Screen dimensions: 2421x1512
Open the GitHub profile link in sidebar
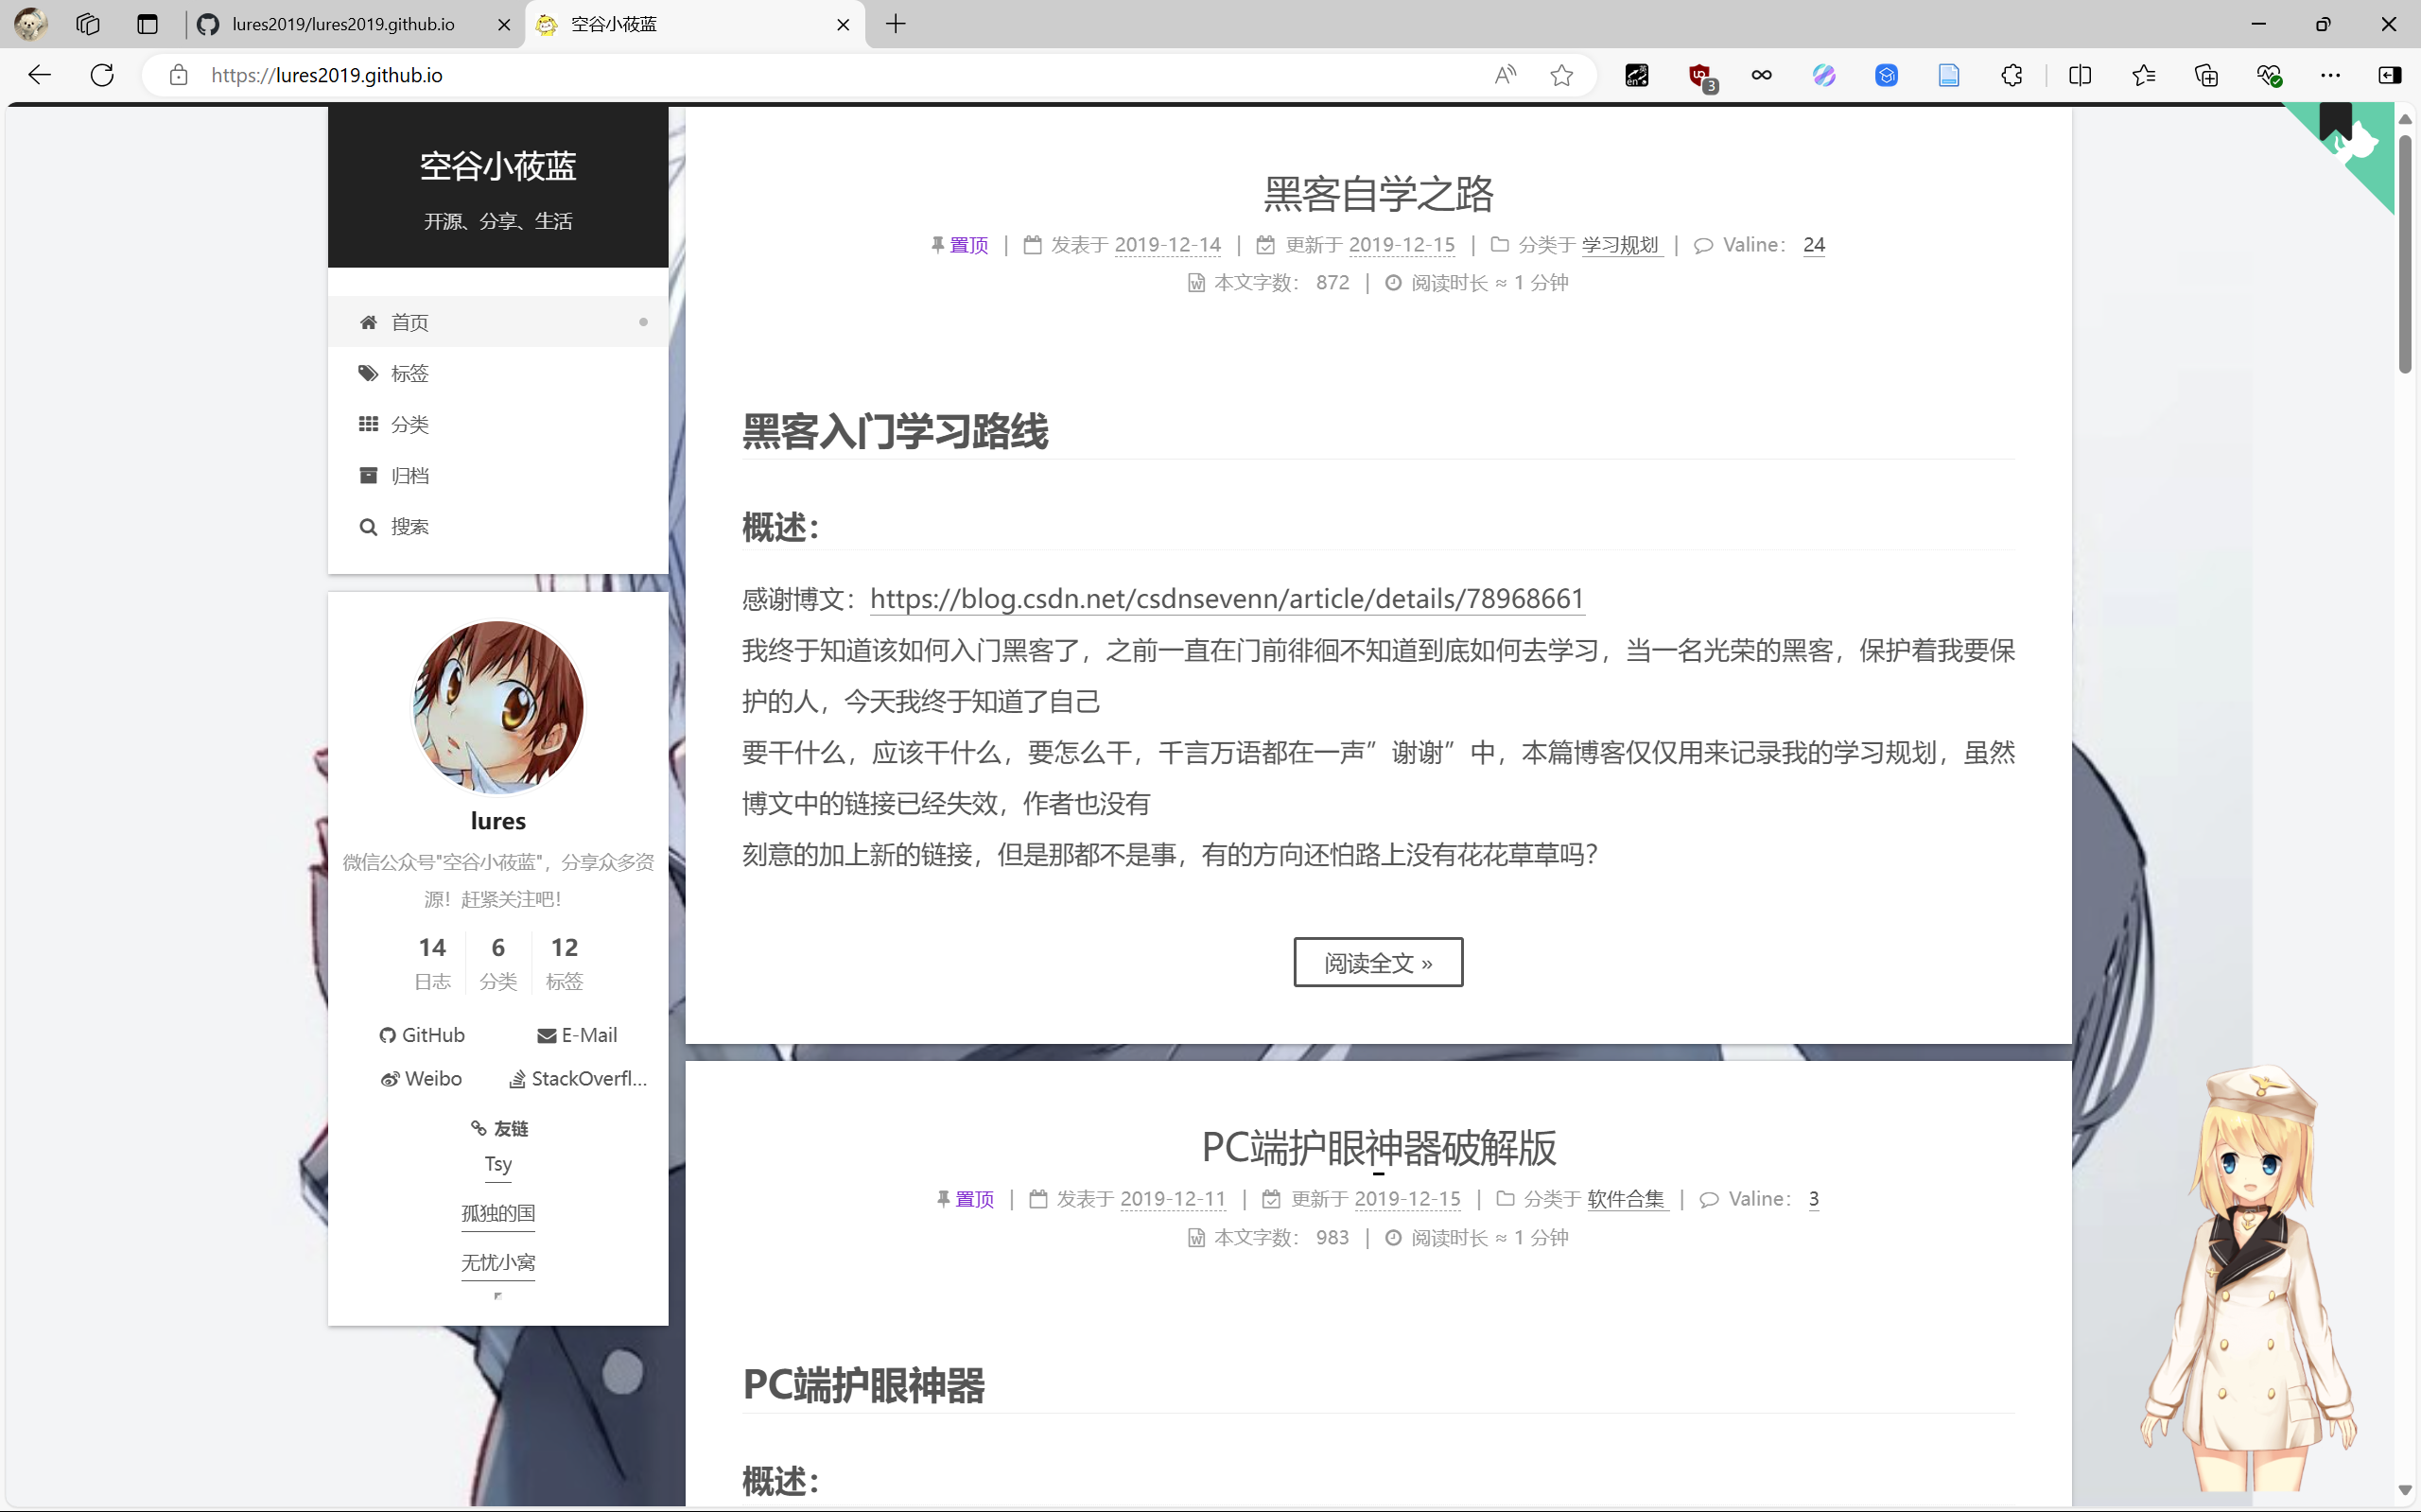[x=423, y=1035]
